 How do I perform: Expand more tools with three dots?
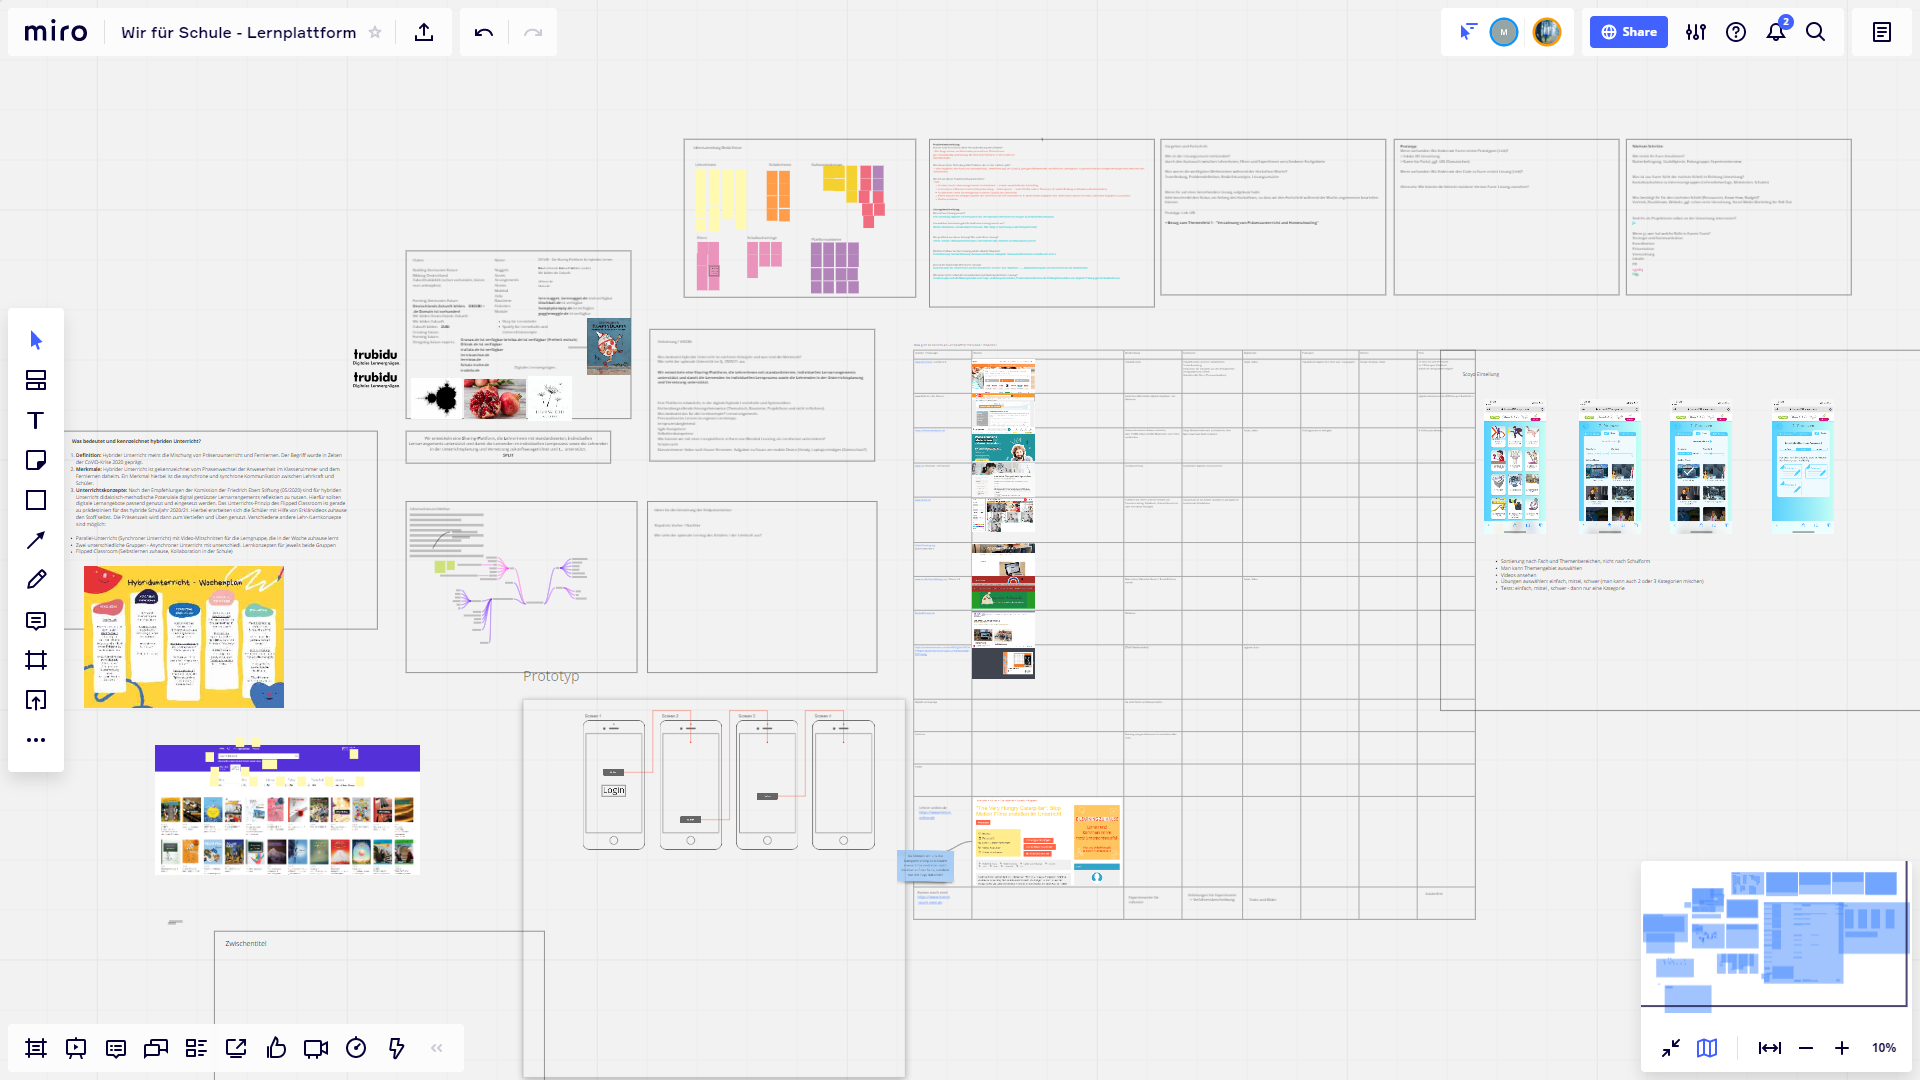[x=36, y=740]
